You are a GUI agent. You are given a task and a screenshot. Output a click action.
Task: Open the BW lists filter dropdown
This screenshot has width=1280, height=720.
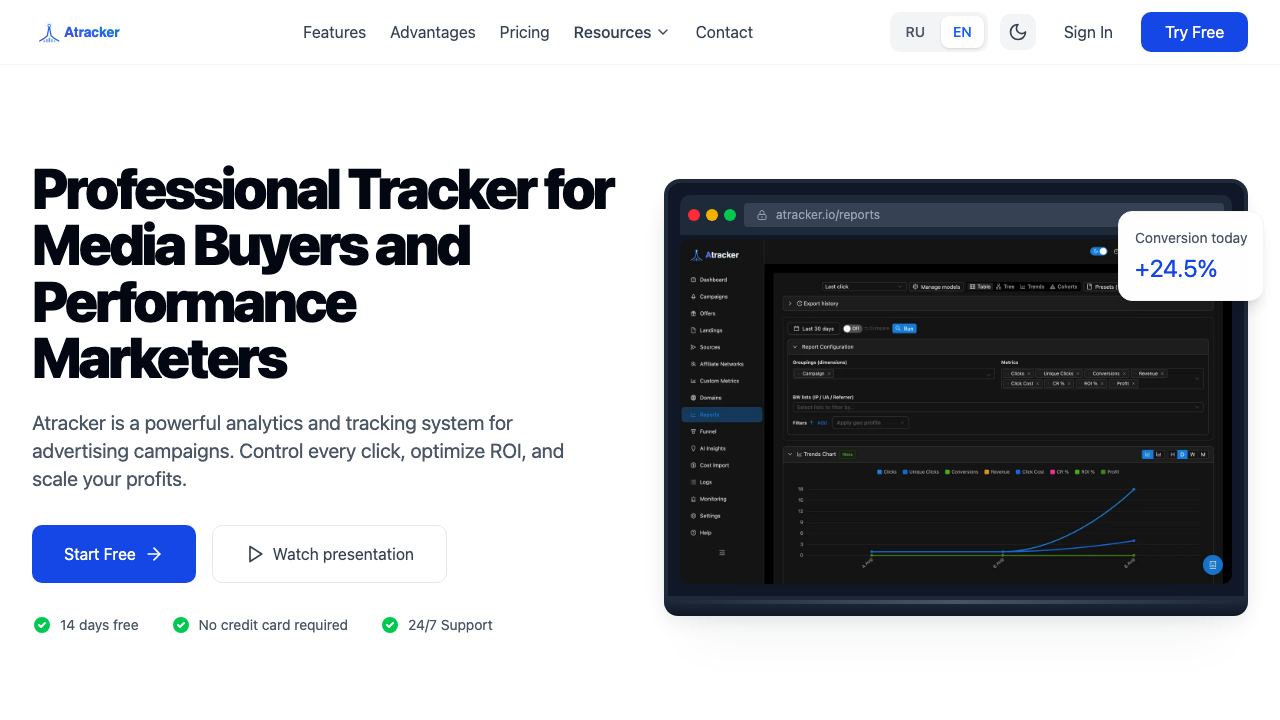(x=998, y=407)
